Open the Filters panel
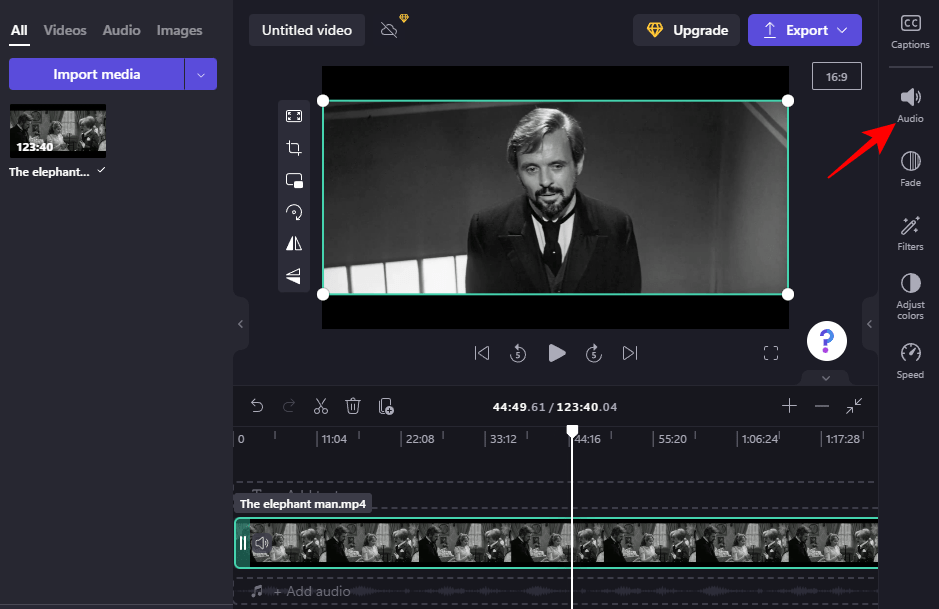The width and height of the screenshot is (939, 609). [x=909, y=232]
